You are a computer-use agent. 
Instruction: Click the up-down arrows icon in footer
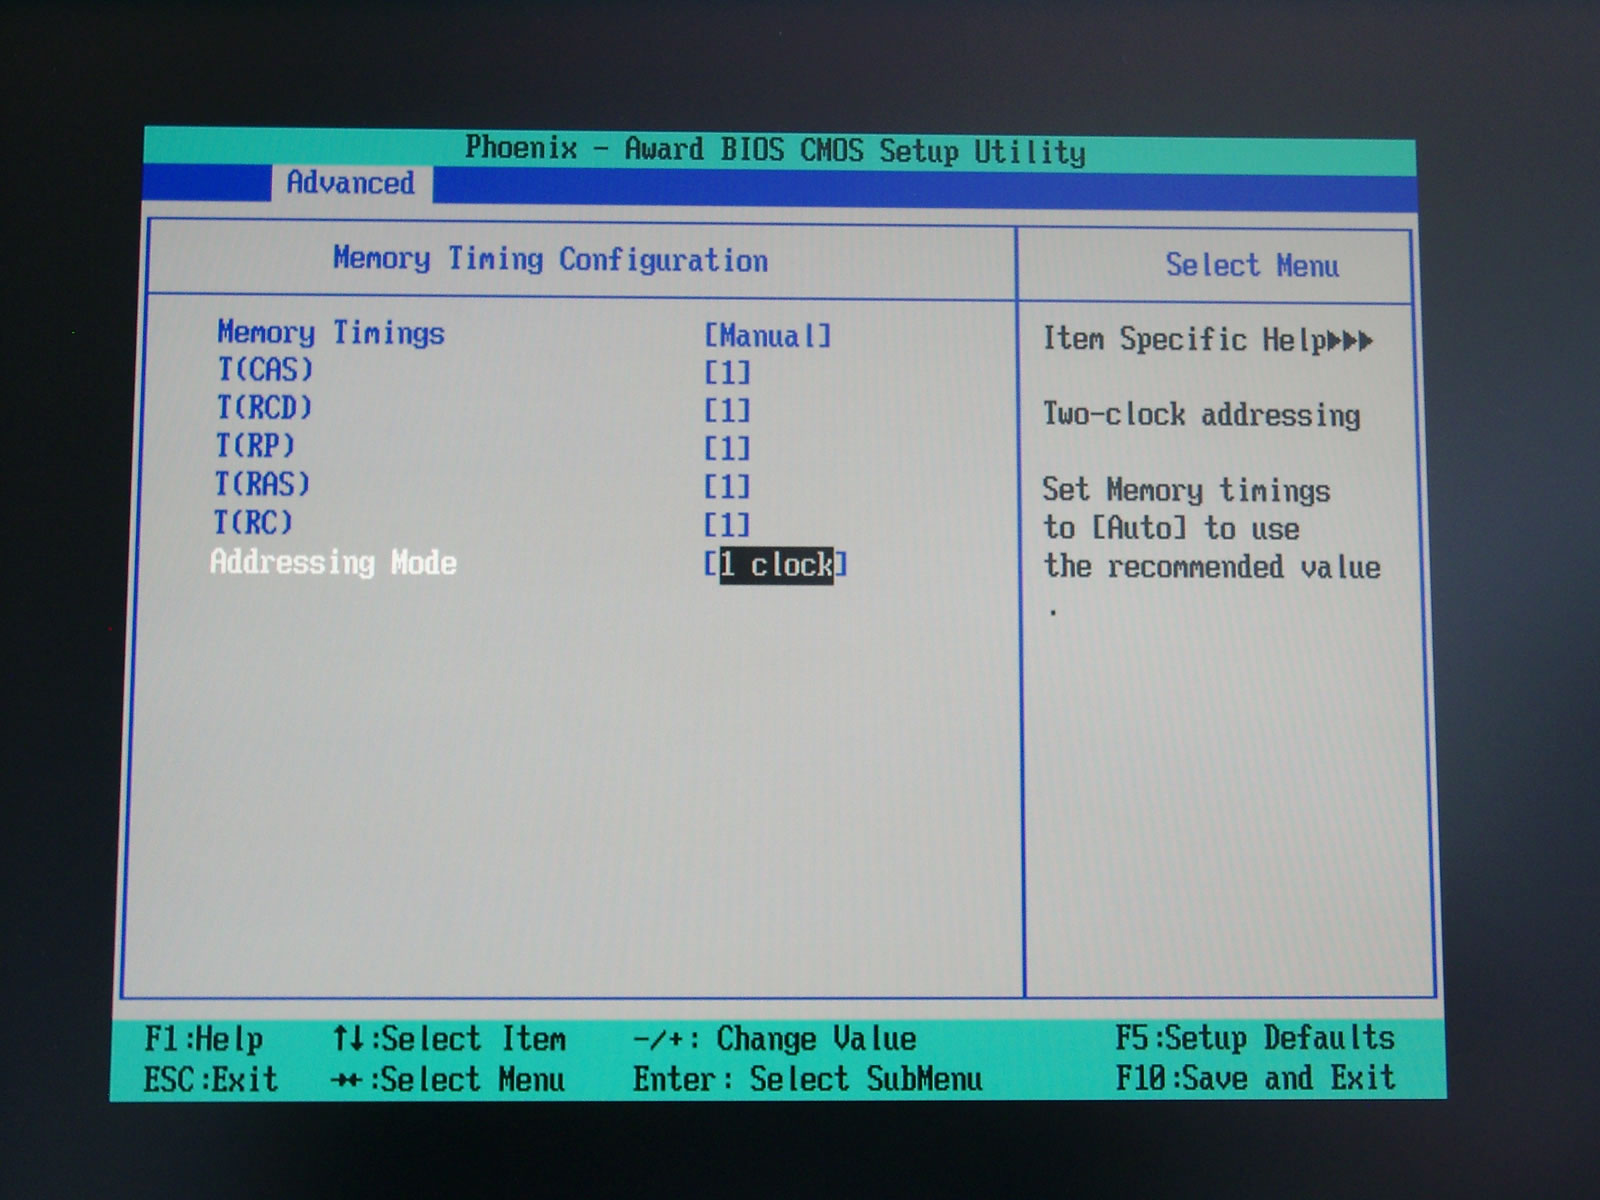(349, 1039)
